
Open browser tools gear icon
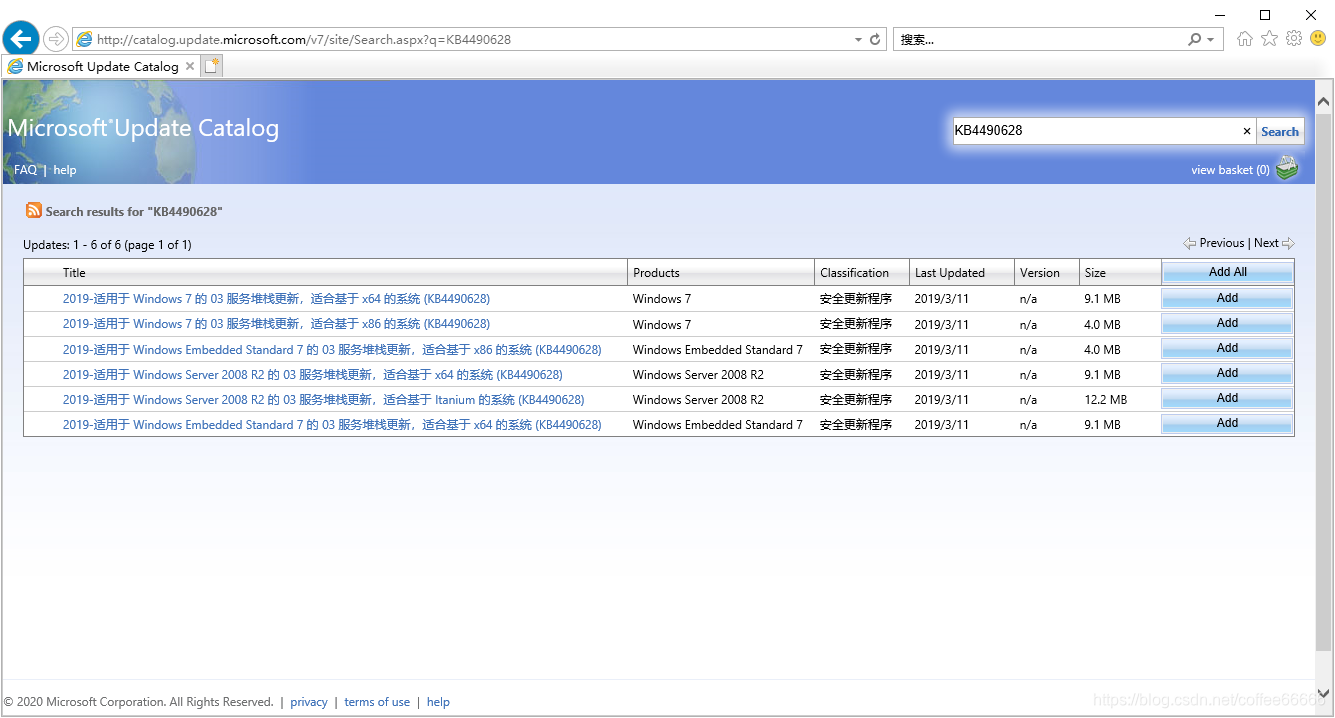click(x=1294, y=39)
